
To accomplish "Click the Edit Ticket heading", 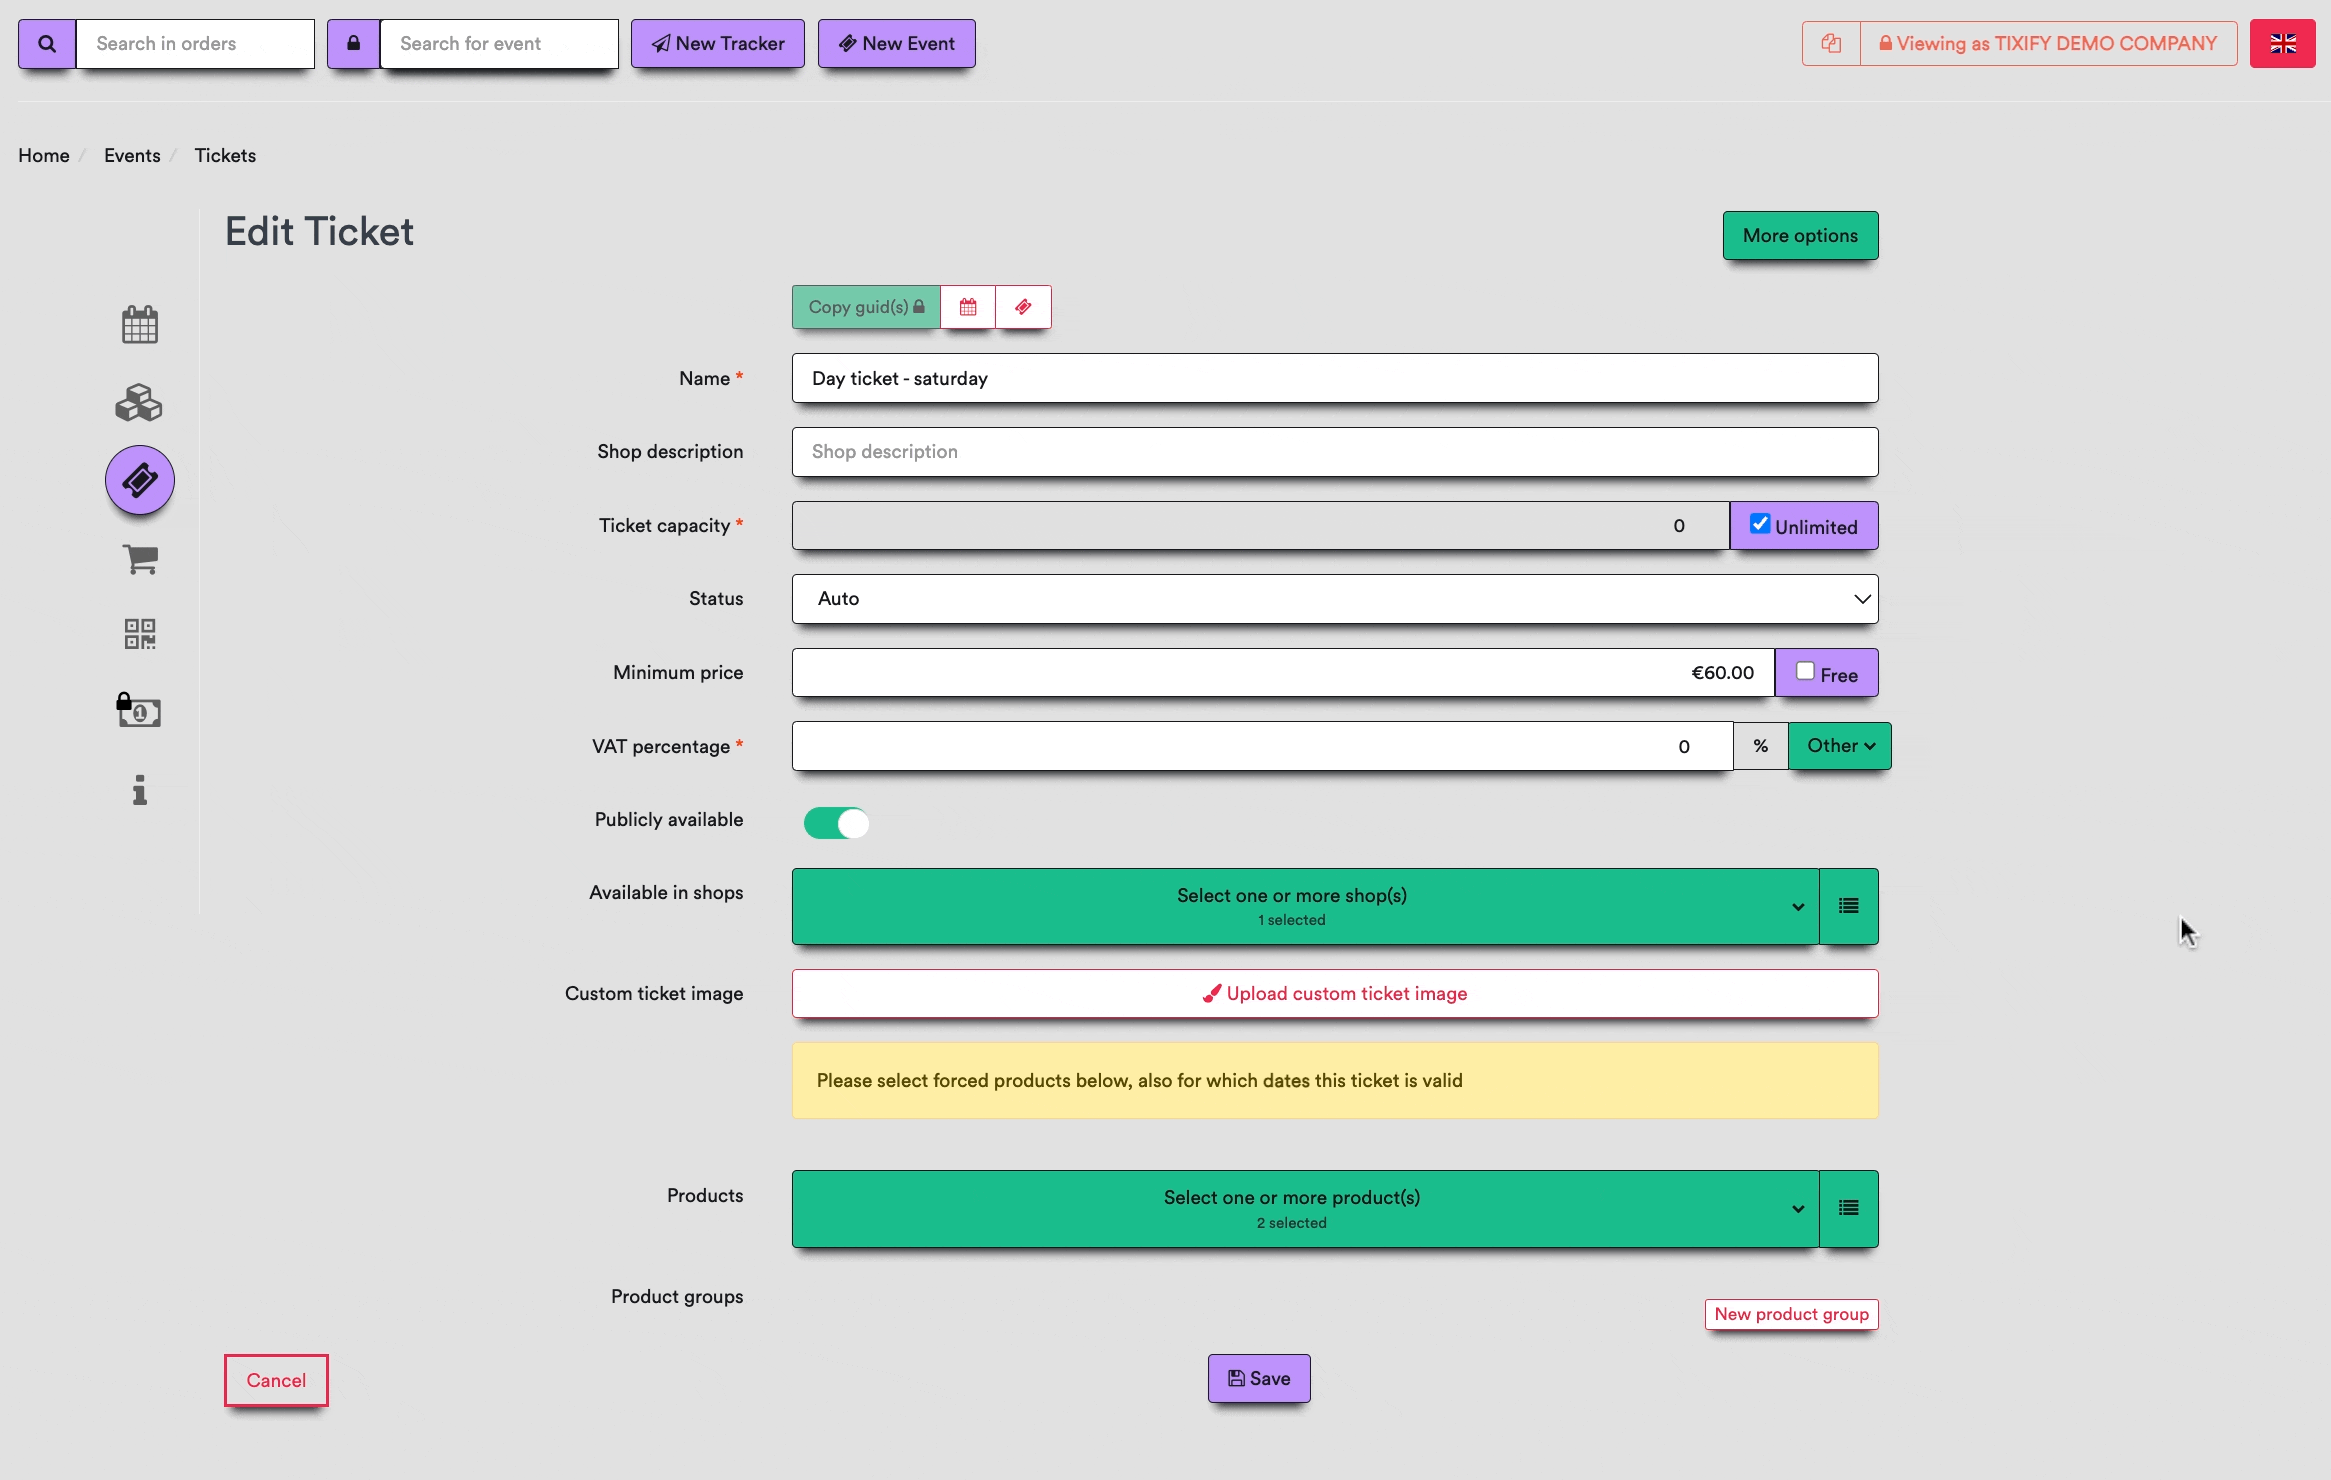I will click(x=319, y=232).
